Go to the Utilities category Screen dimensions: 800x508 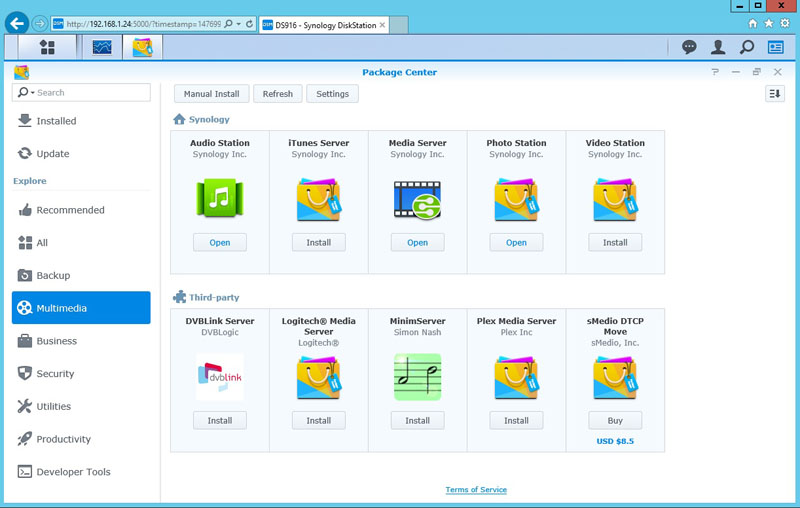click(x=54, y=406)
